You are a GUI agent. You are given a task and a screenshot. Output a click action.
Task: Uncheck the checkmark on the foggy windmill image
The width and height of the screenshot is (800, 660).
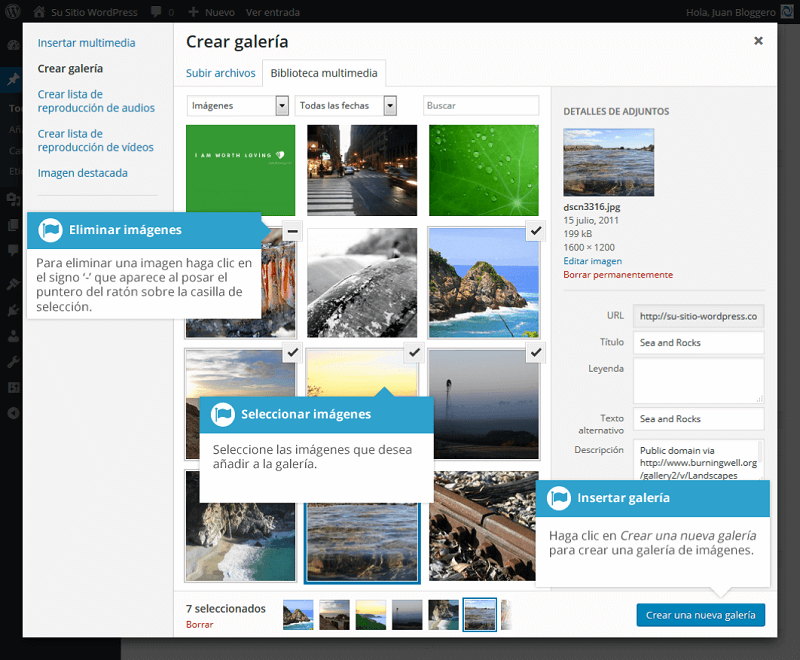click(536, 352)
